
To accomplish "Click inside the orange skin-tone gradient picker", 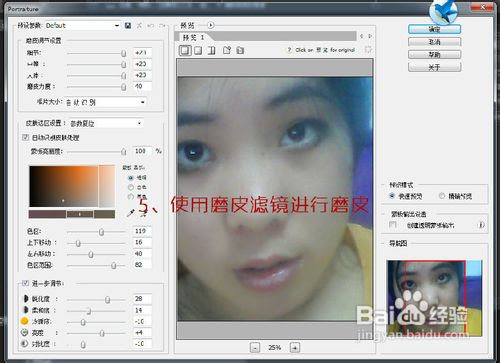I will [x=63, y=186].
